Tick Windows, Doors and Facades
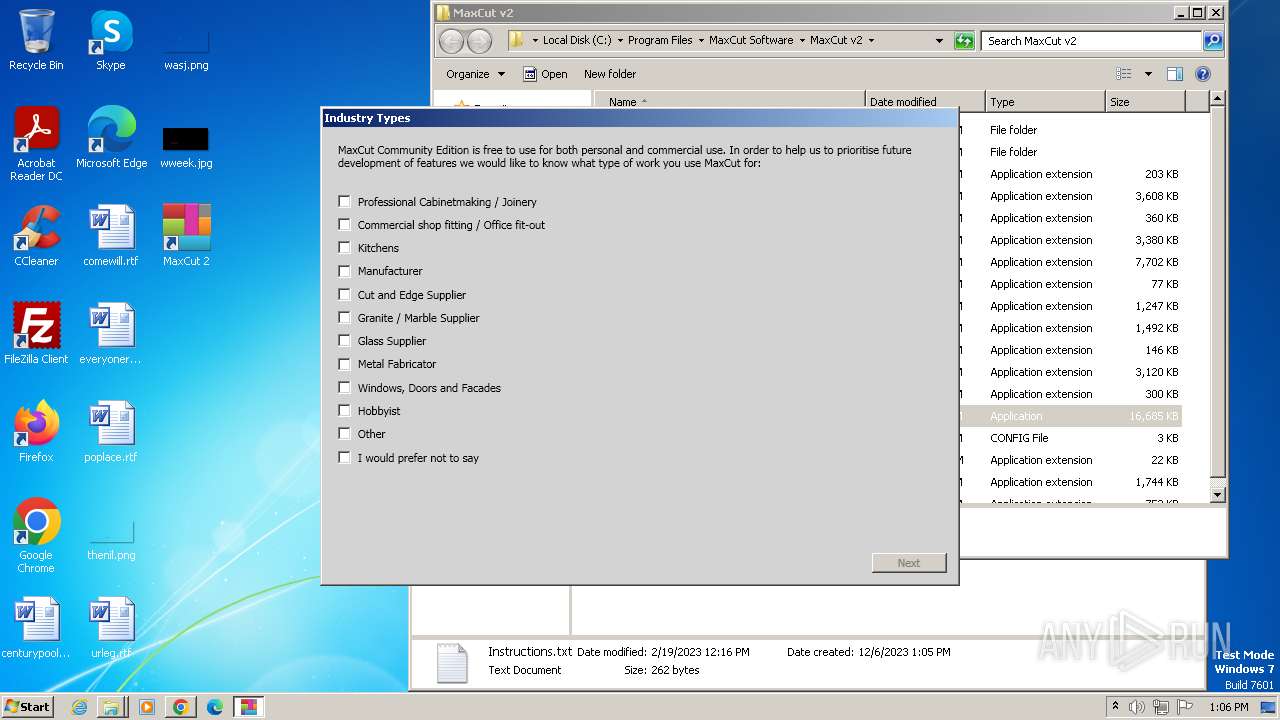The image size is (1280, 720). (x=344, y=387)
